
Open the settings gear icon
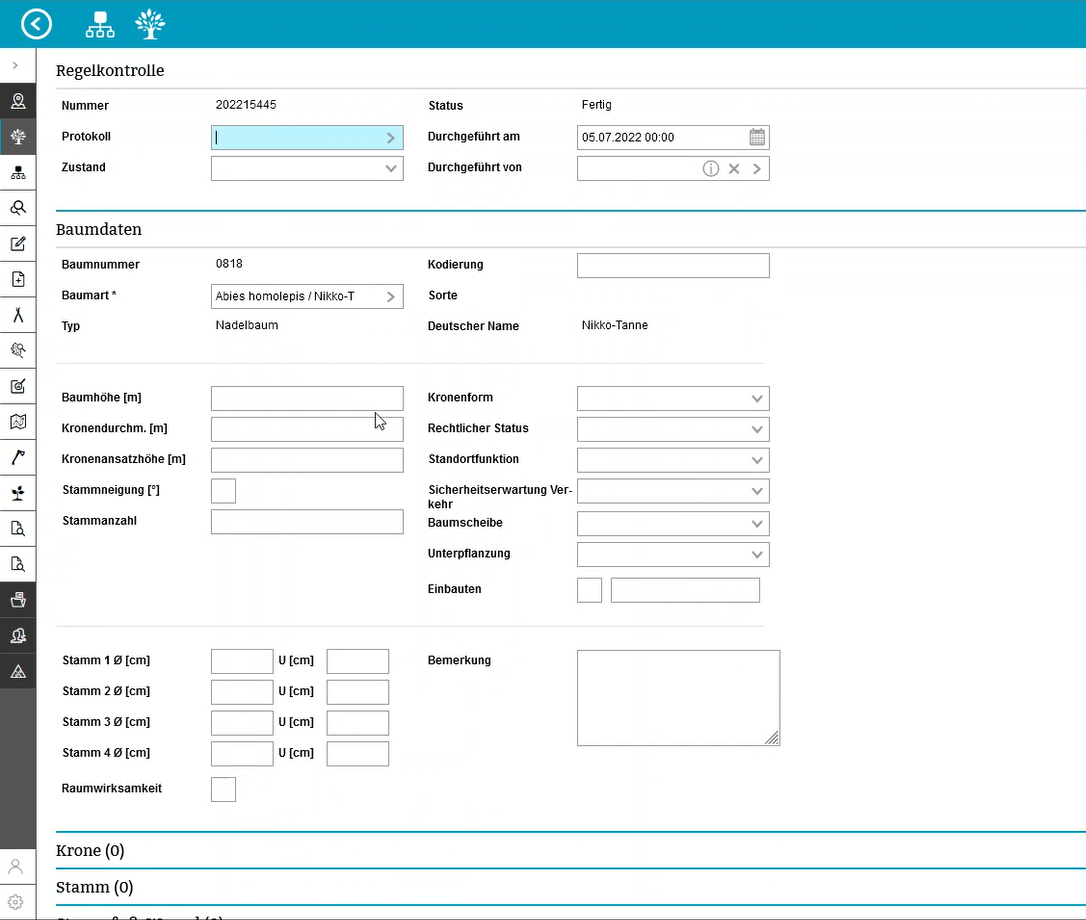pyautogui.click(x=16, y=902)
